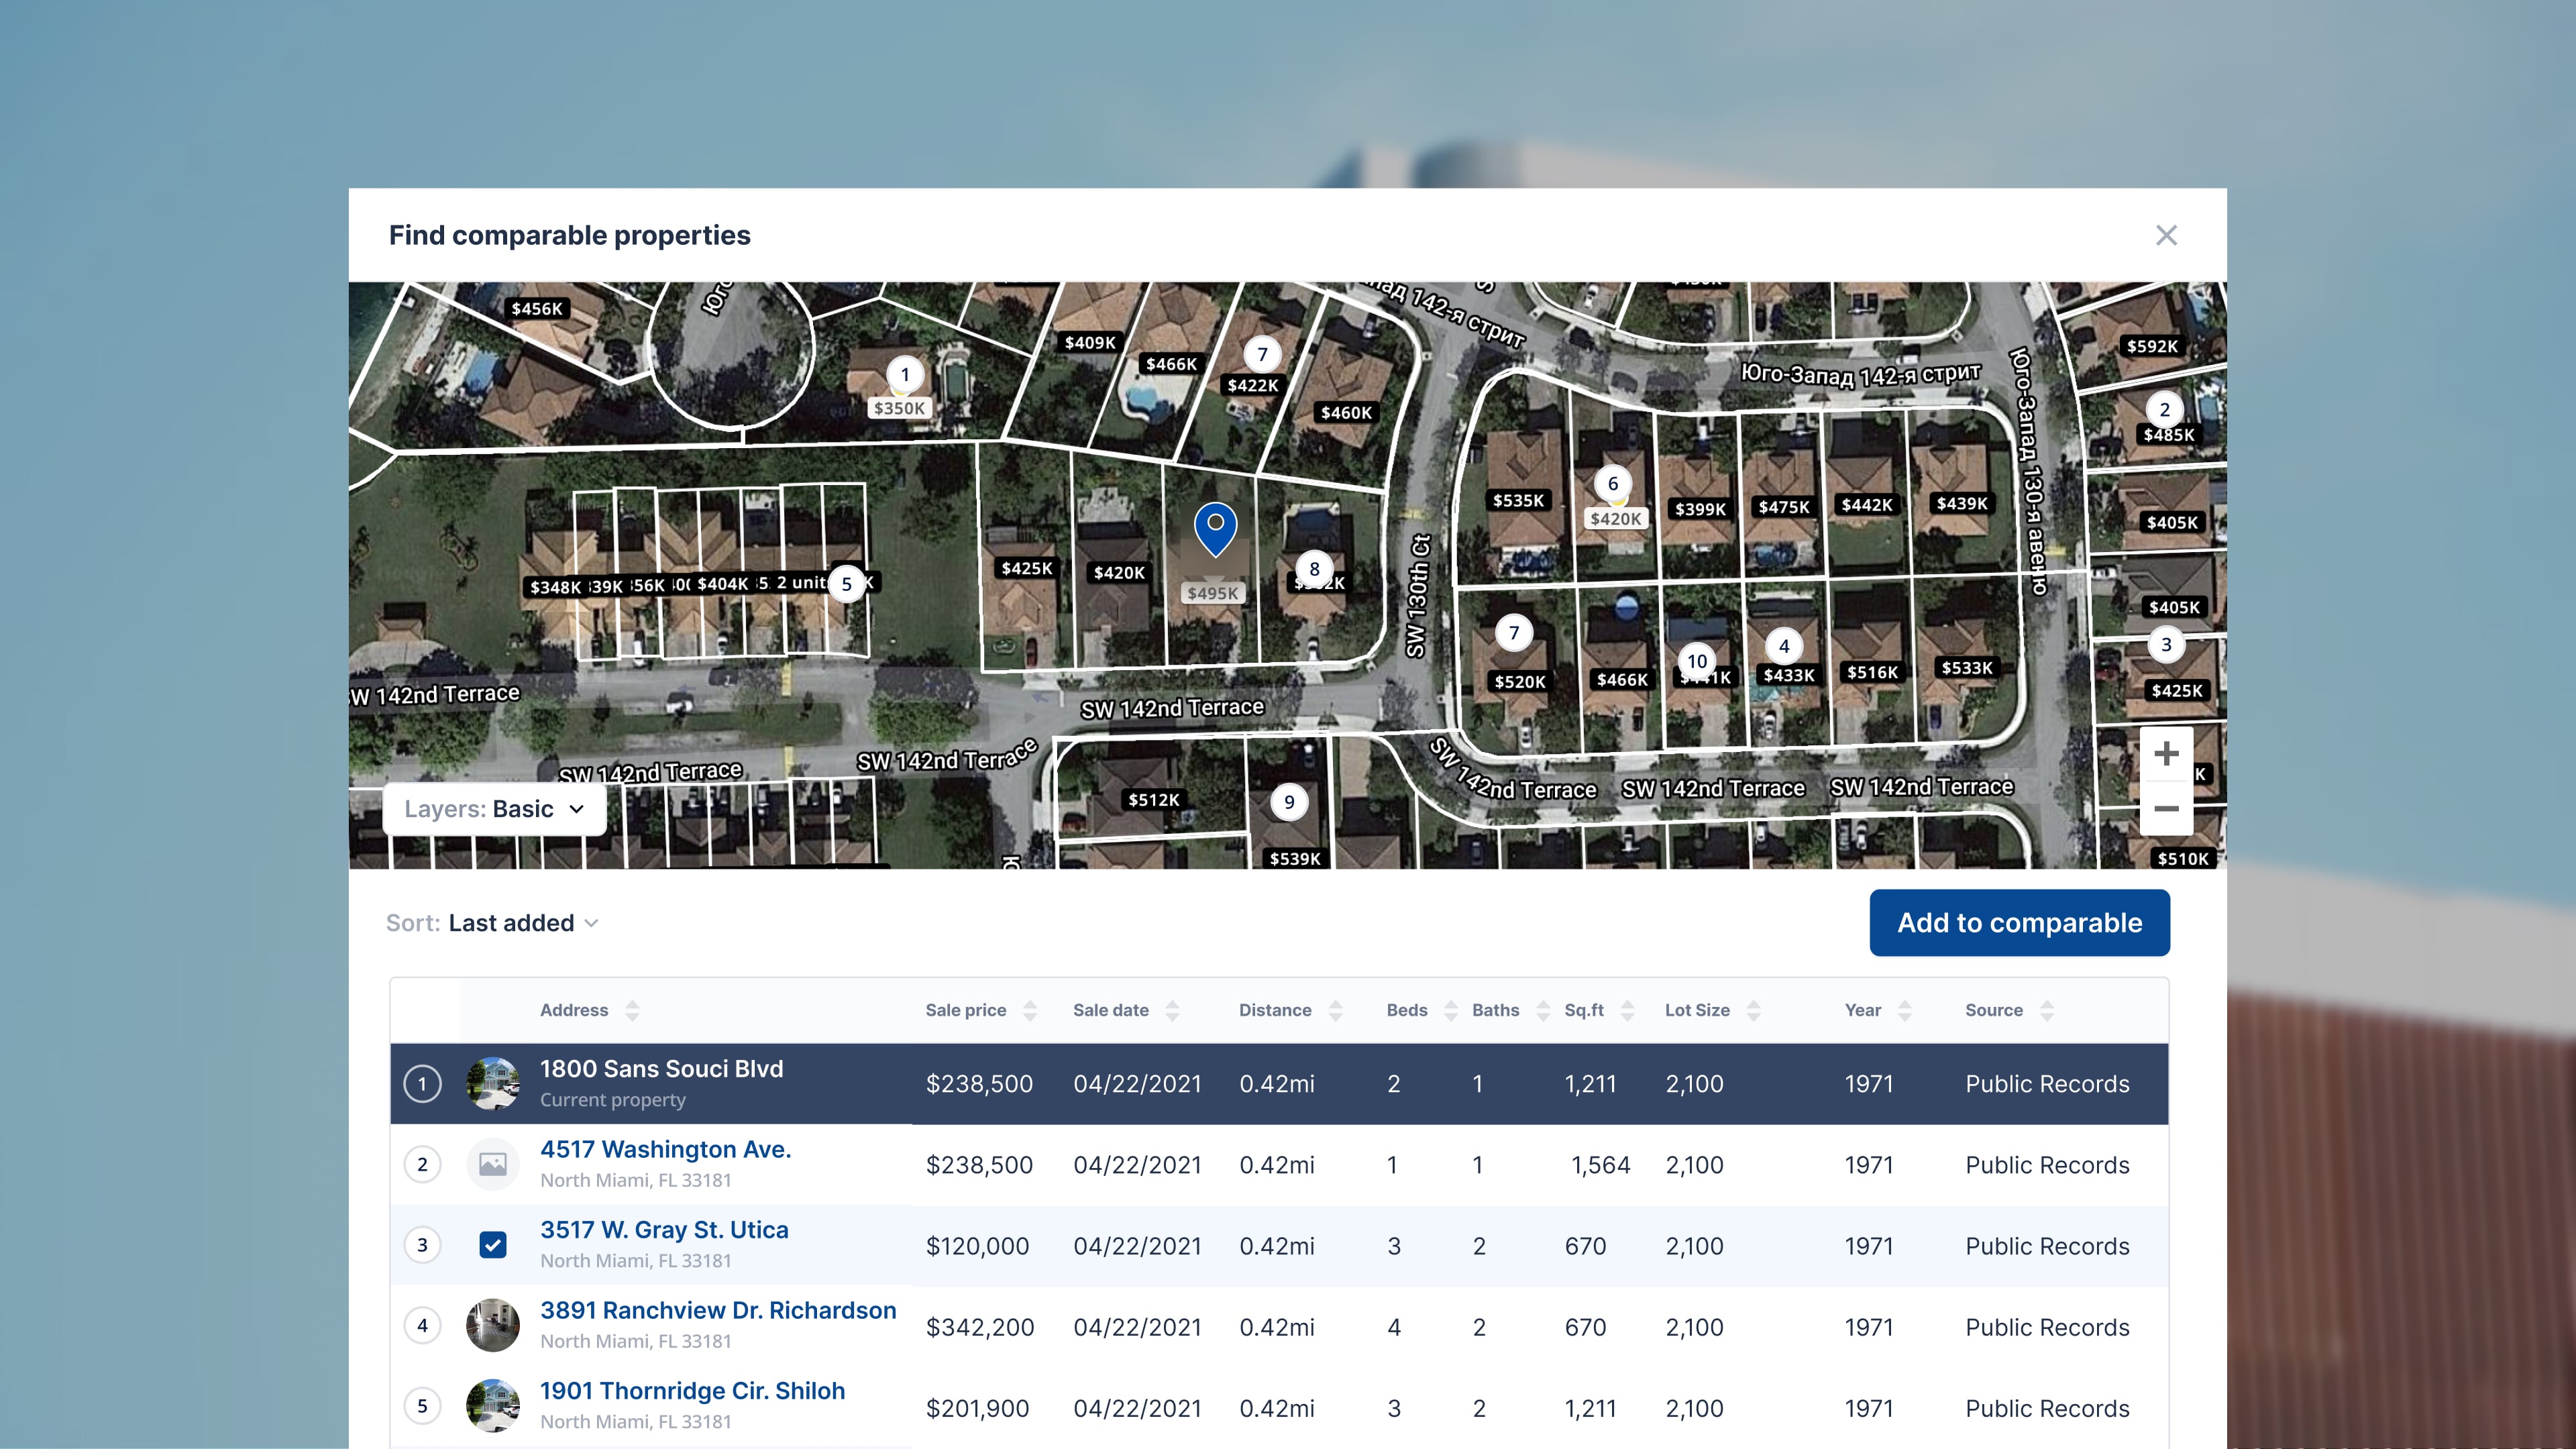Click map marker number 10
The width and height of the screenshot is (2576, 1449).
pos(1696,661)
